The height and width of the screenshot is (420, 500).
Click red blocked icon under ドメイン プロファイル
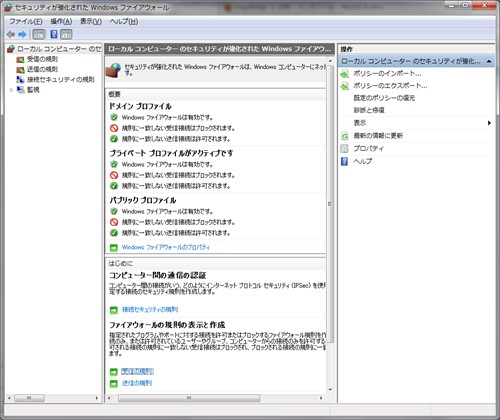[x=114, y=128]
